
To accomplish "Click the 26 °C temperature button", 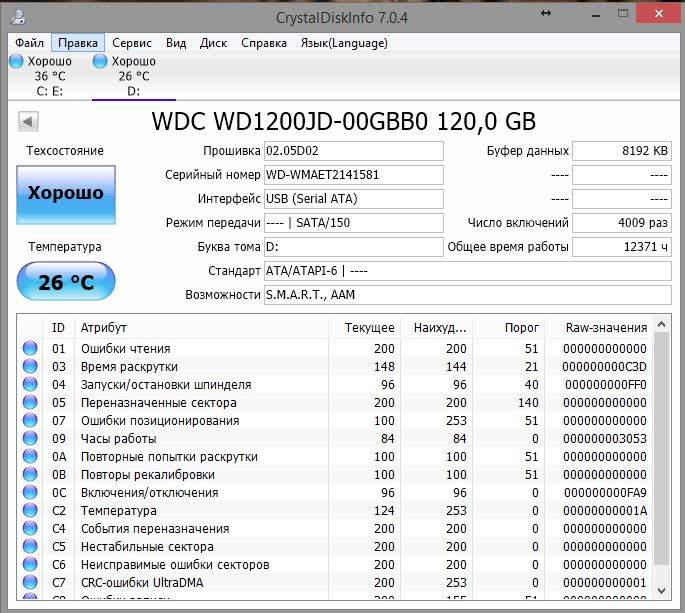I will 66,283.
